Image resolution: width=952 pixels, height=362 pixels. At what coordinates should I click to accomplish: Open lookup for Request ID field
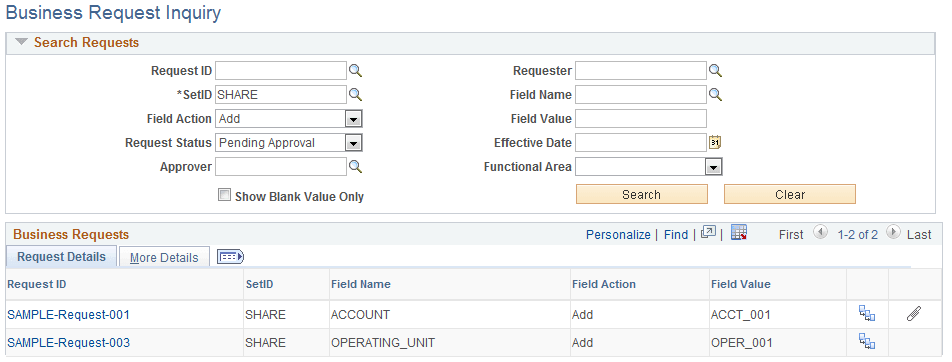click(355, 71)
